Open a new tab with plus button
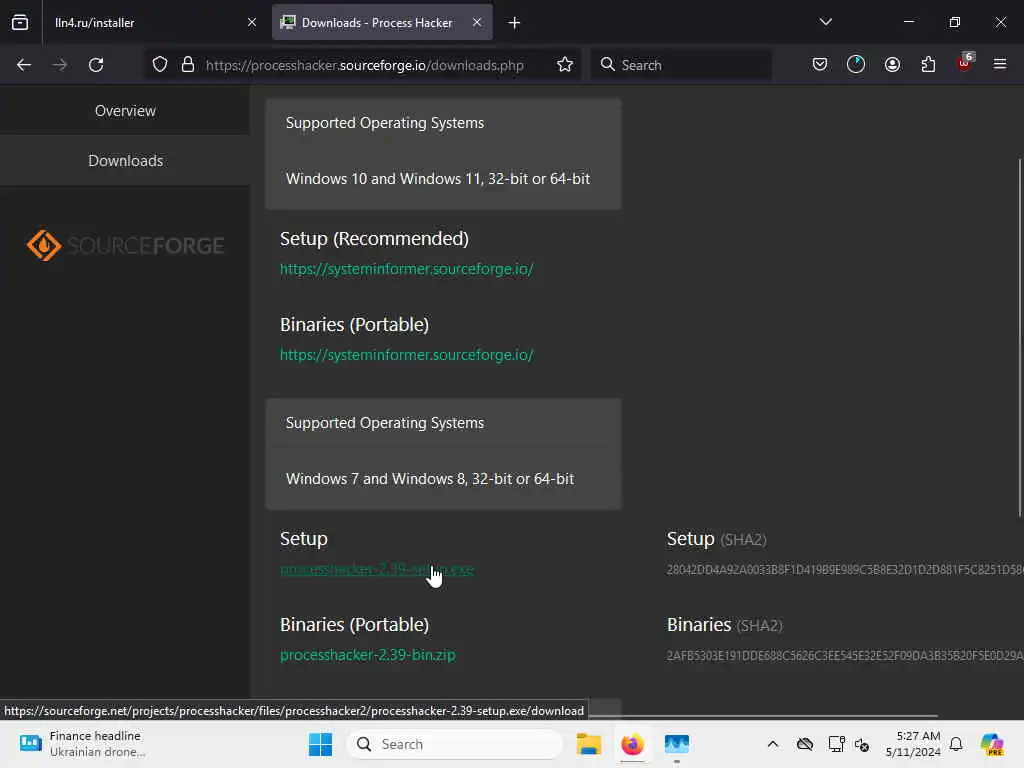Viewport: 1024px width, 768px height. point(515,23)
